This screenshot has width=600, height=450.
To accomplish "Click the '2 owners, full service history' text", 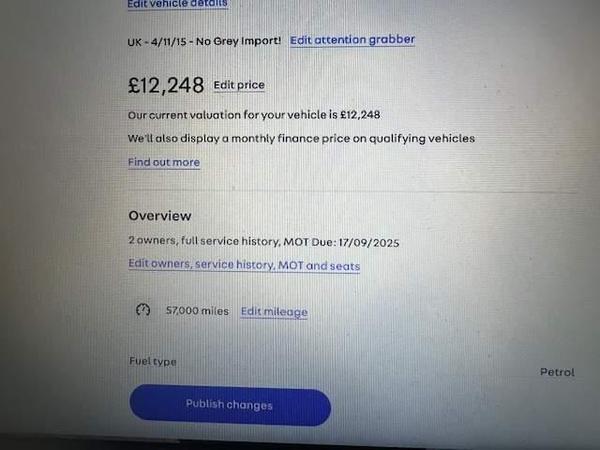I will point(204,241).
